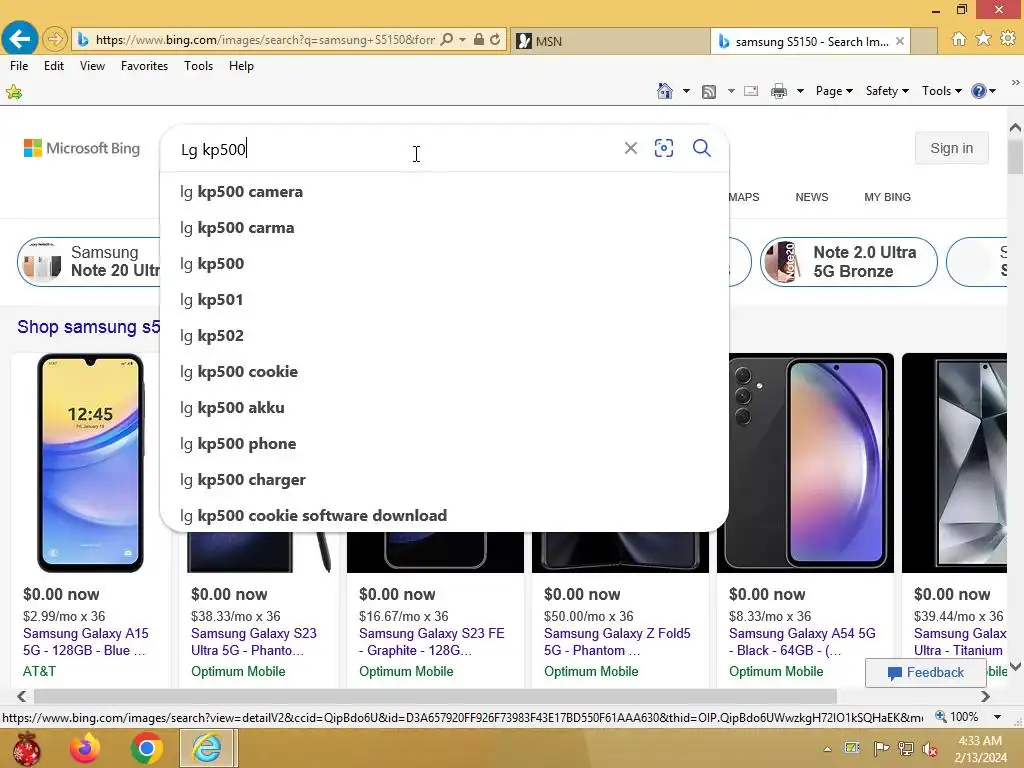Click the browser Forward arrow button
The width and height of the screenshot is (1024, 768).
point(55,40)
